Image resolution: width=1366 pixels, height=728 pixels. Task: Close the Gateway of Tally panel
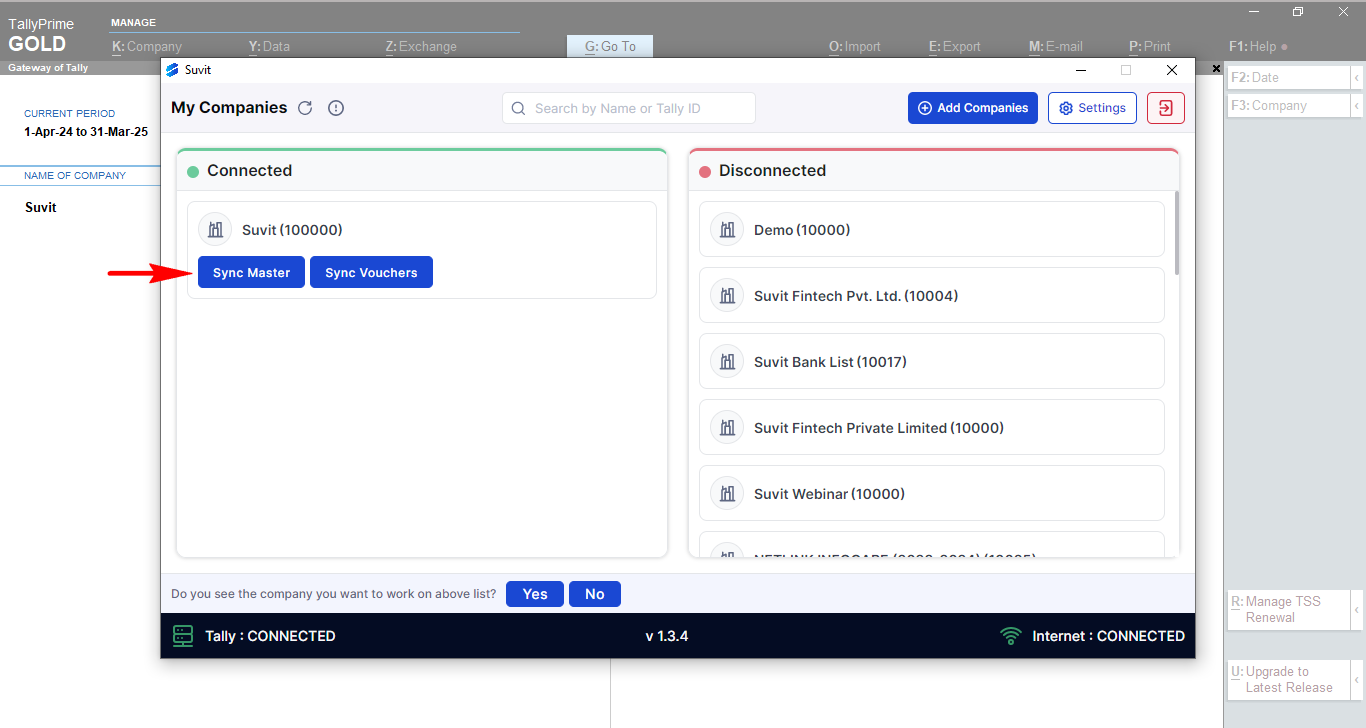(x=1216, y=68)
